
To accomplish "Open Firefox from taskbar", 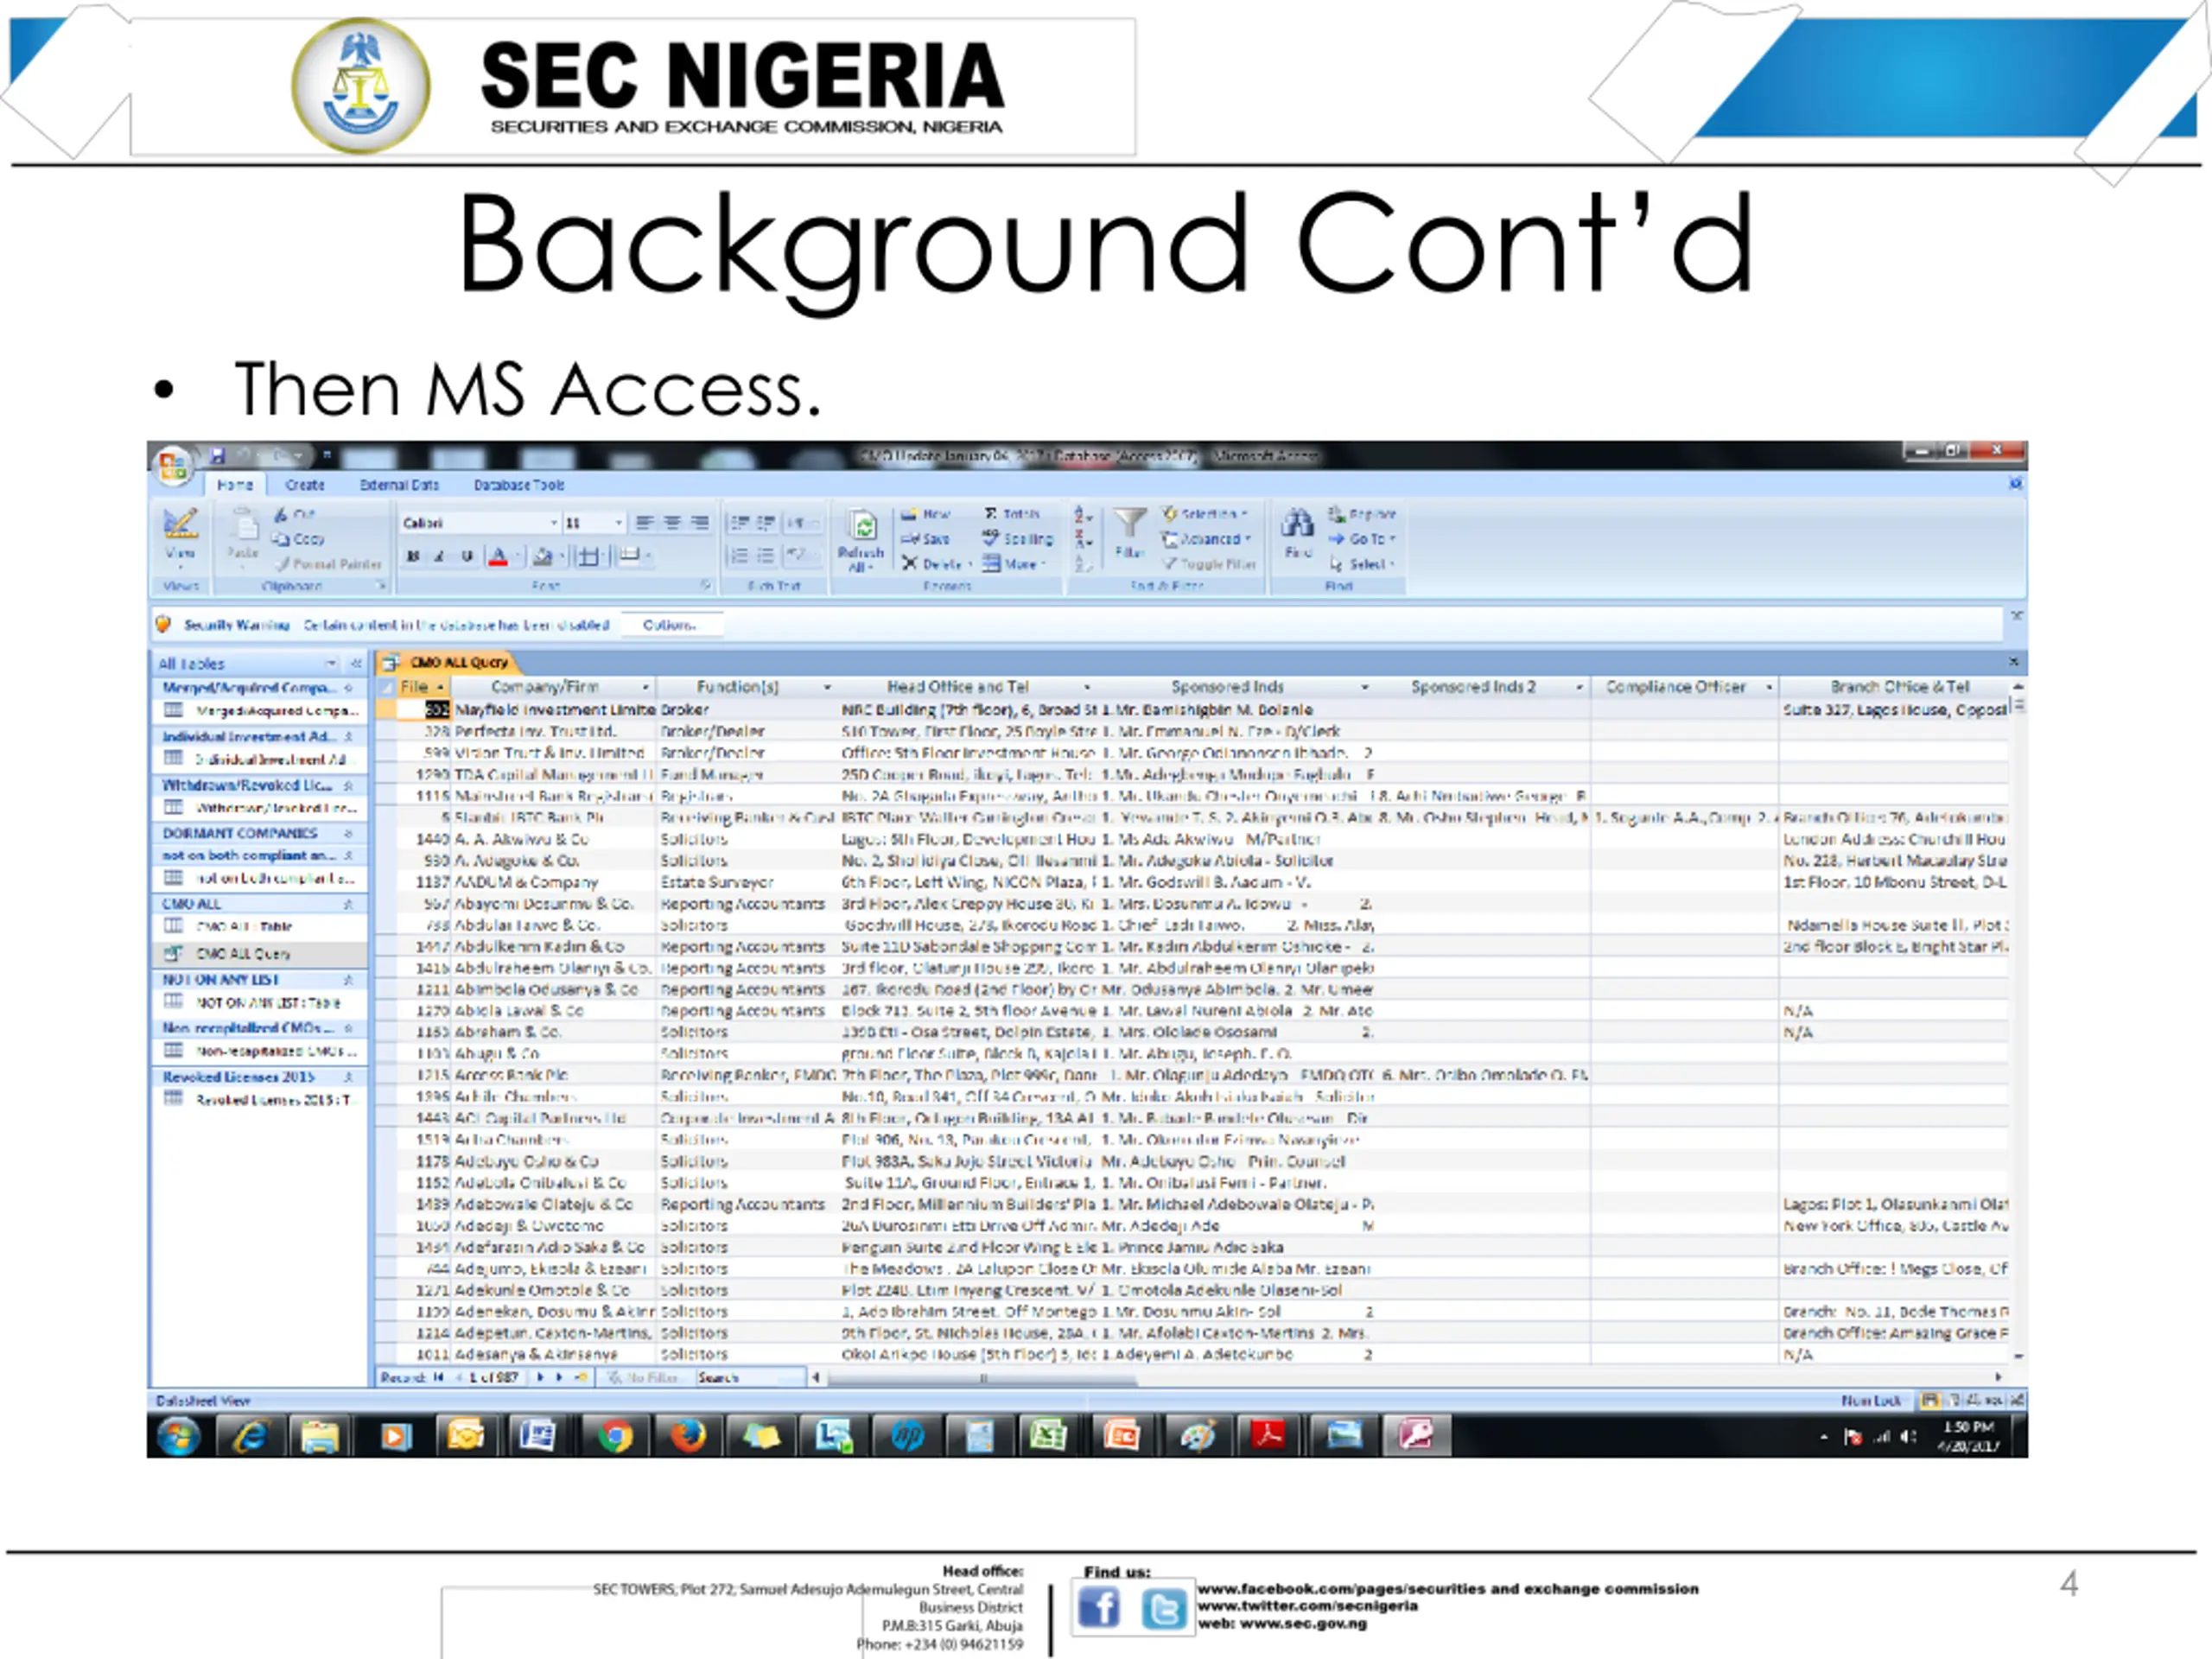I will point(687,1437).
